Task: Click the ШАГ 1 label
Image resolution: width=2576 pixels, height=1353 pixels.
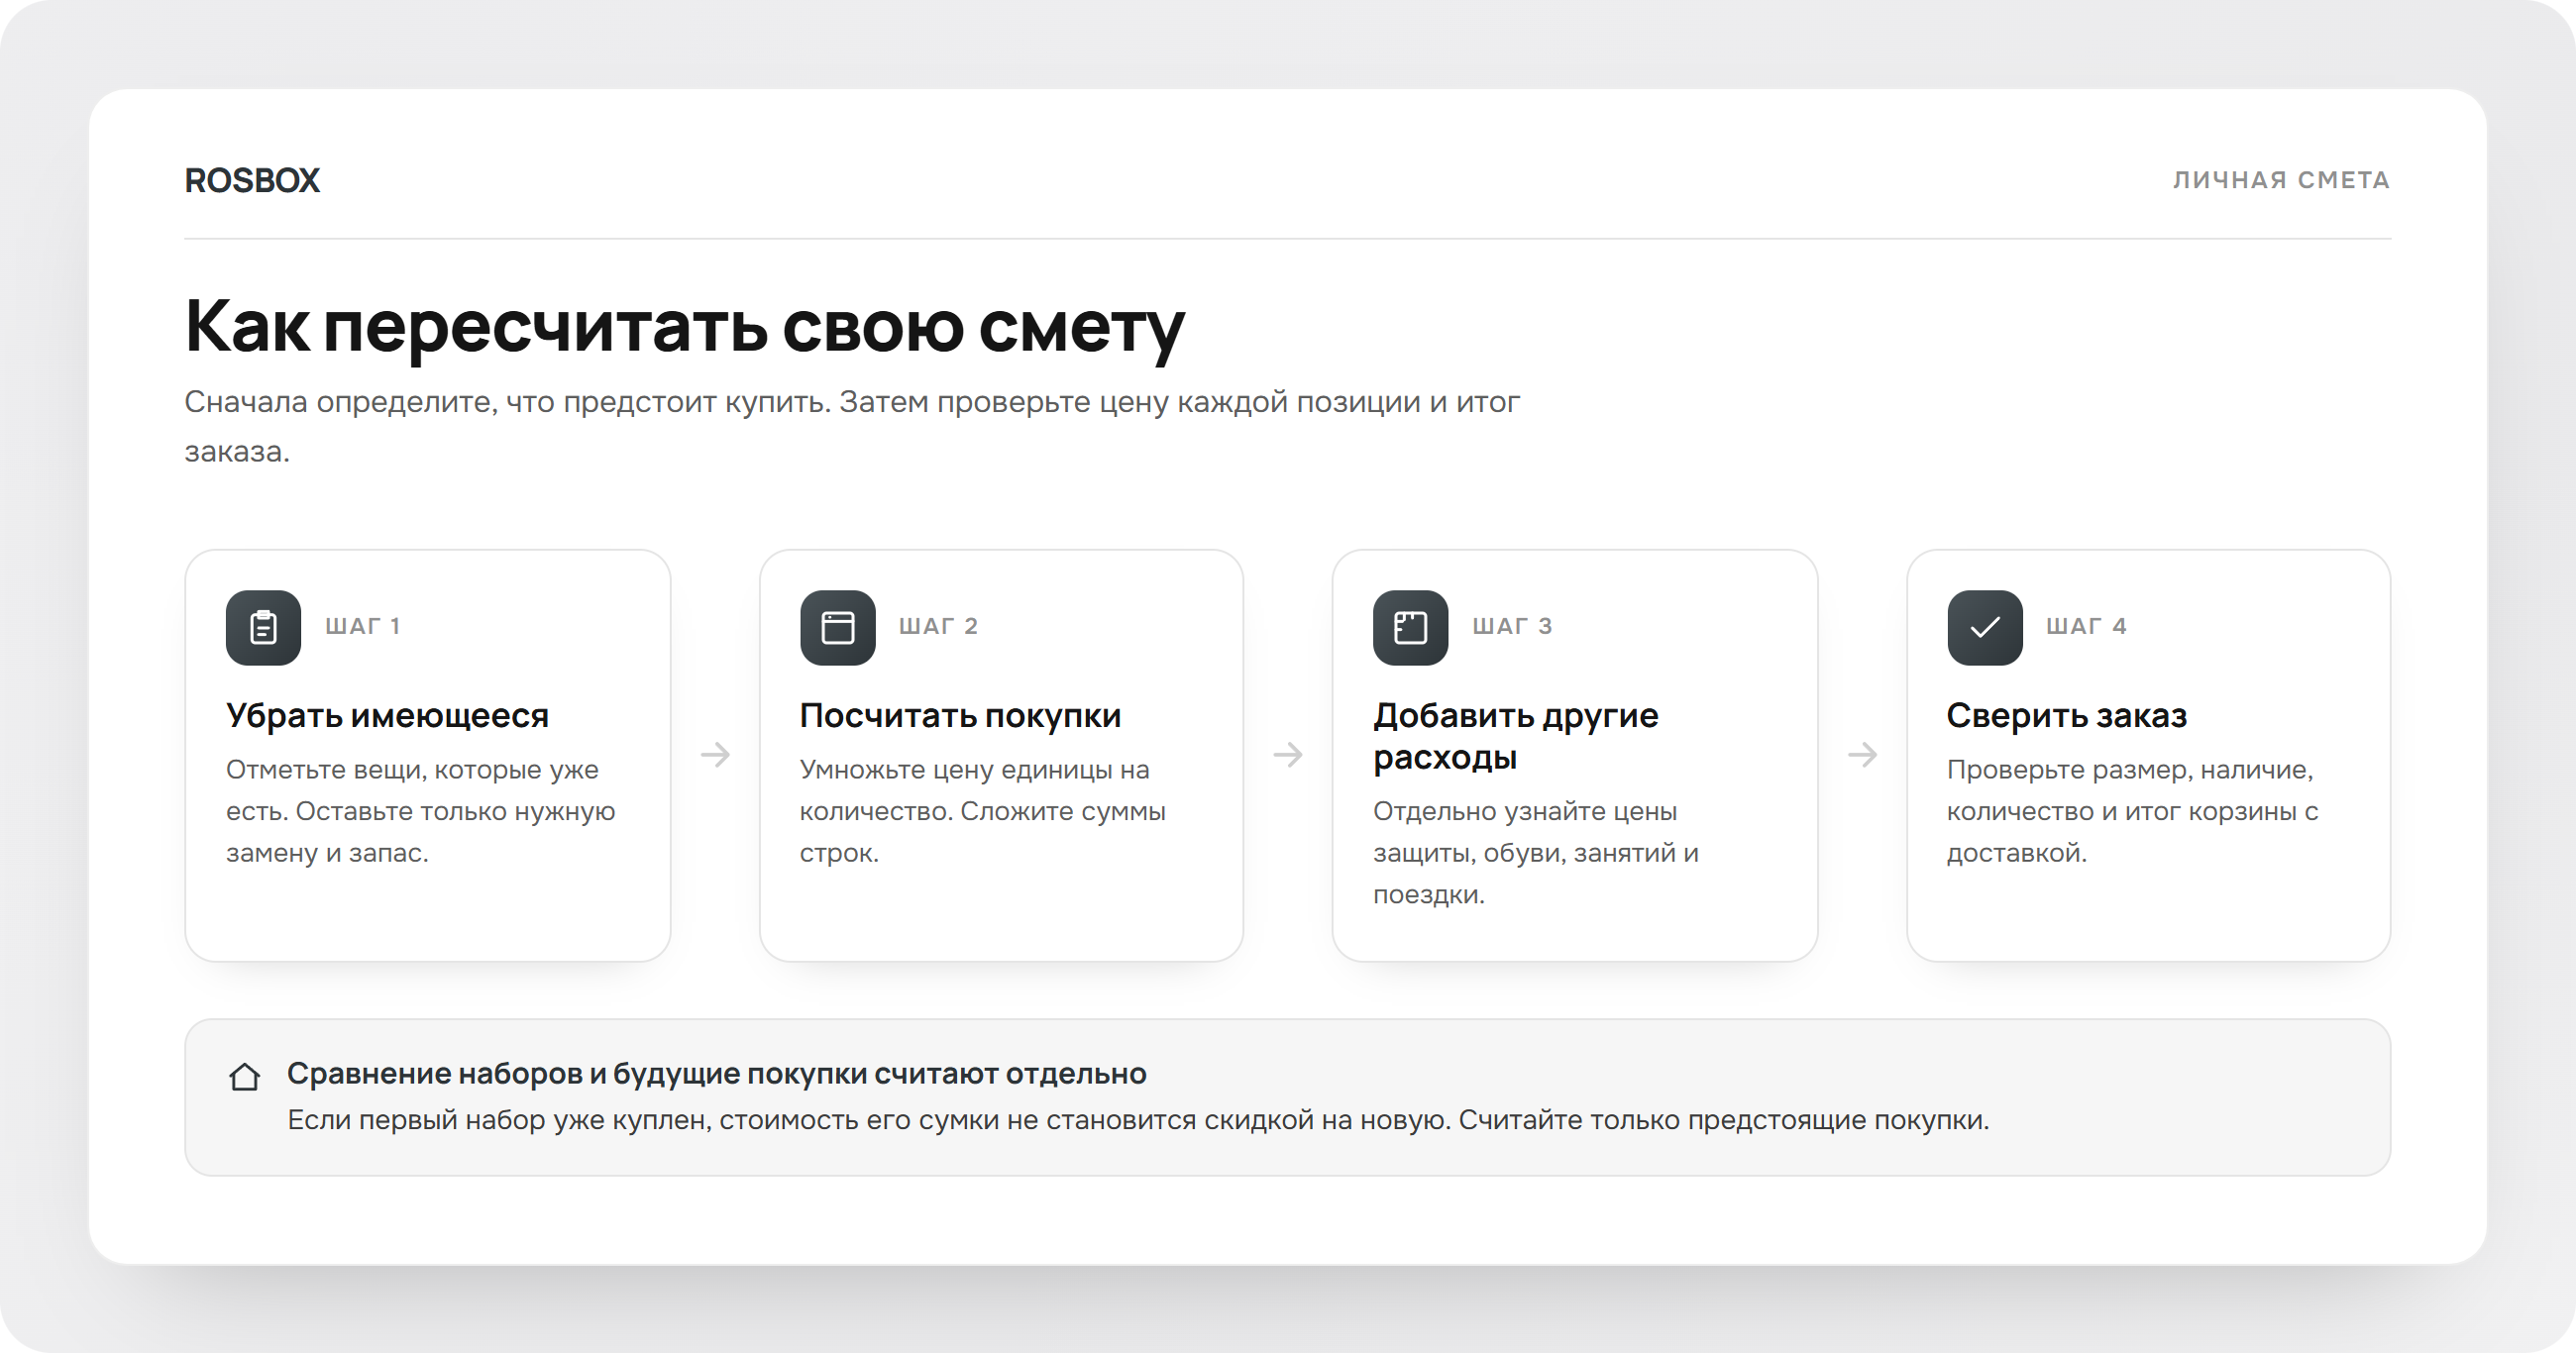Action: click(362, 626)
